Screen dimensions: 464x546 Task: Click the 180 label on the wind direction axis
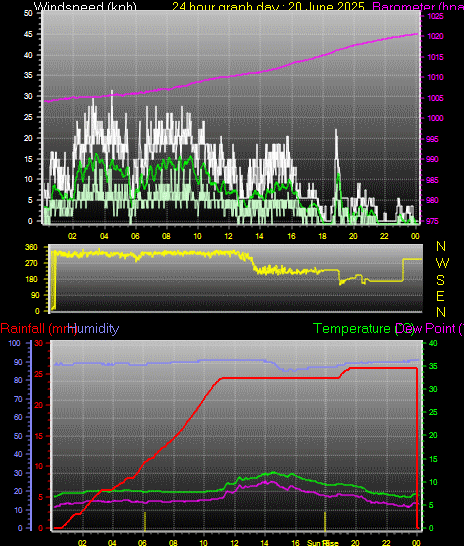(x=31, y=279)
